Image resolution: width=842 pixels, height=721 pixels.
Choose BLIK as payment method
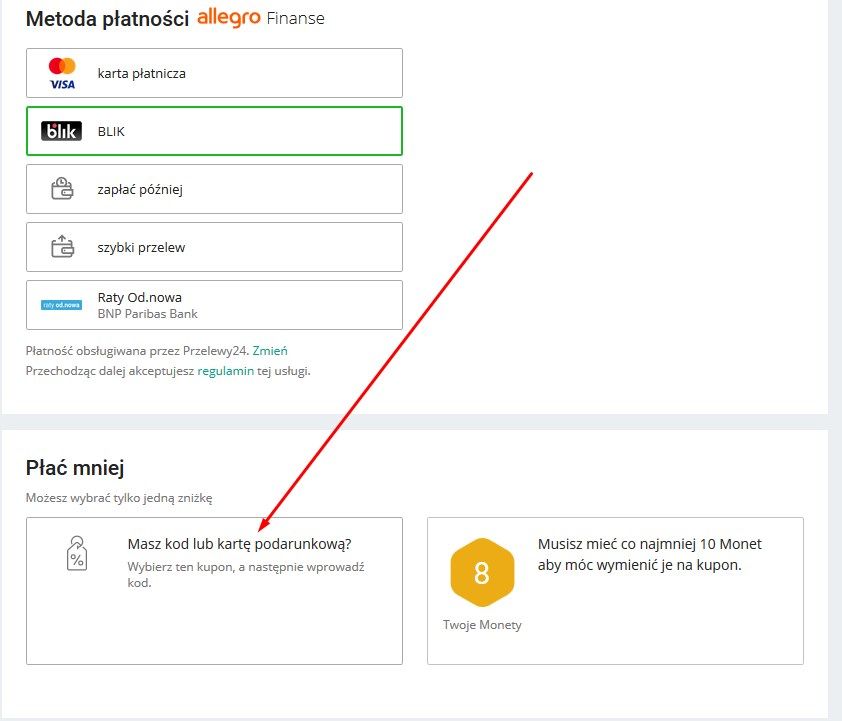pyautogui.click(x=214, y=131)
